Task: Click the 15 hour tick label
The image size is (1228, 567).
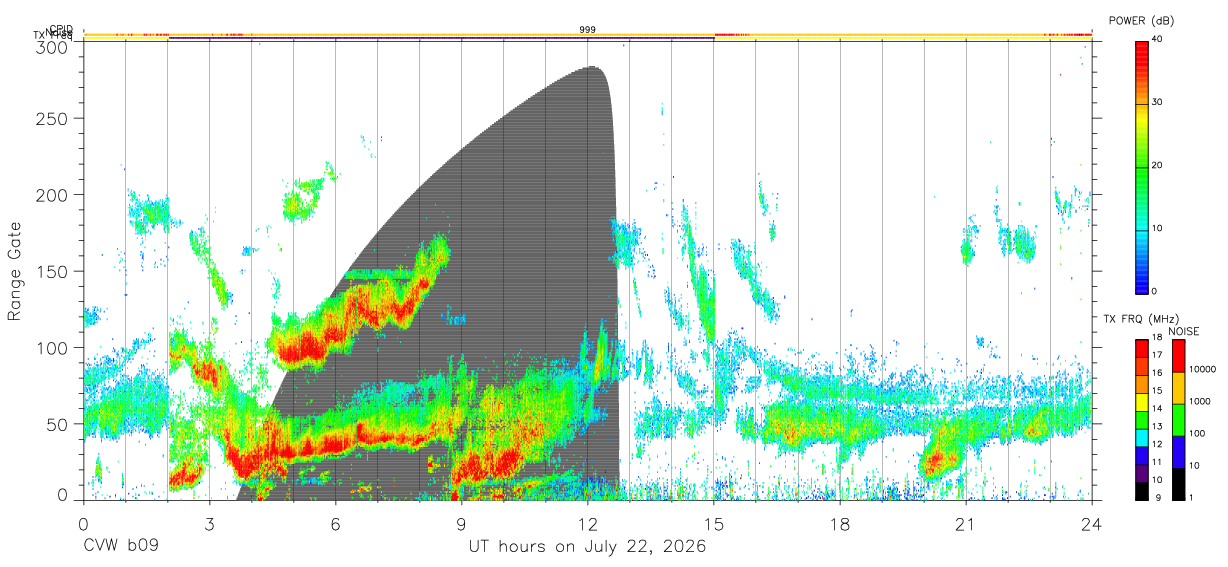Action: coord(714,524)
